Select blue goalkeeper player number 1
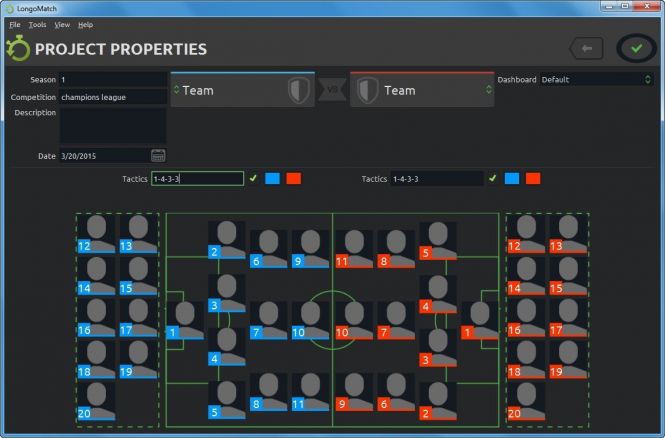Screen dimensions: 665x438 point(184,321)
